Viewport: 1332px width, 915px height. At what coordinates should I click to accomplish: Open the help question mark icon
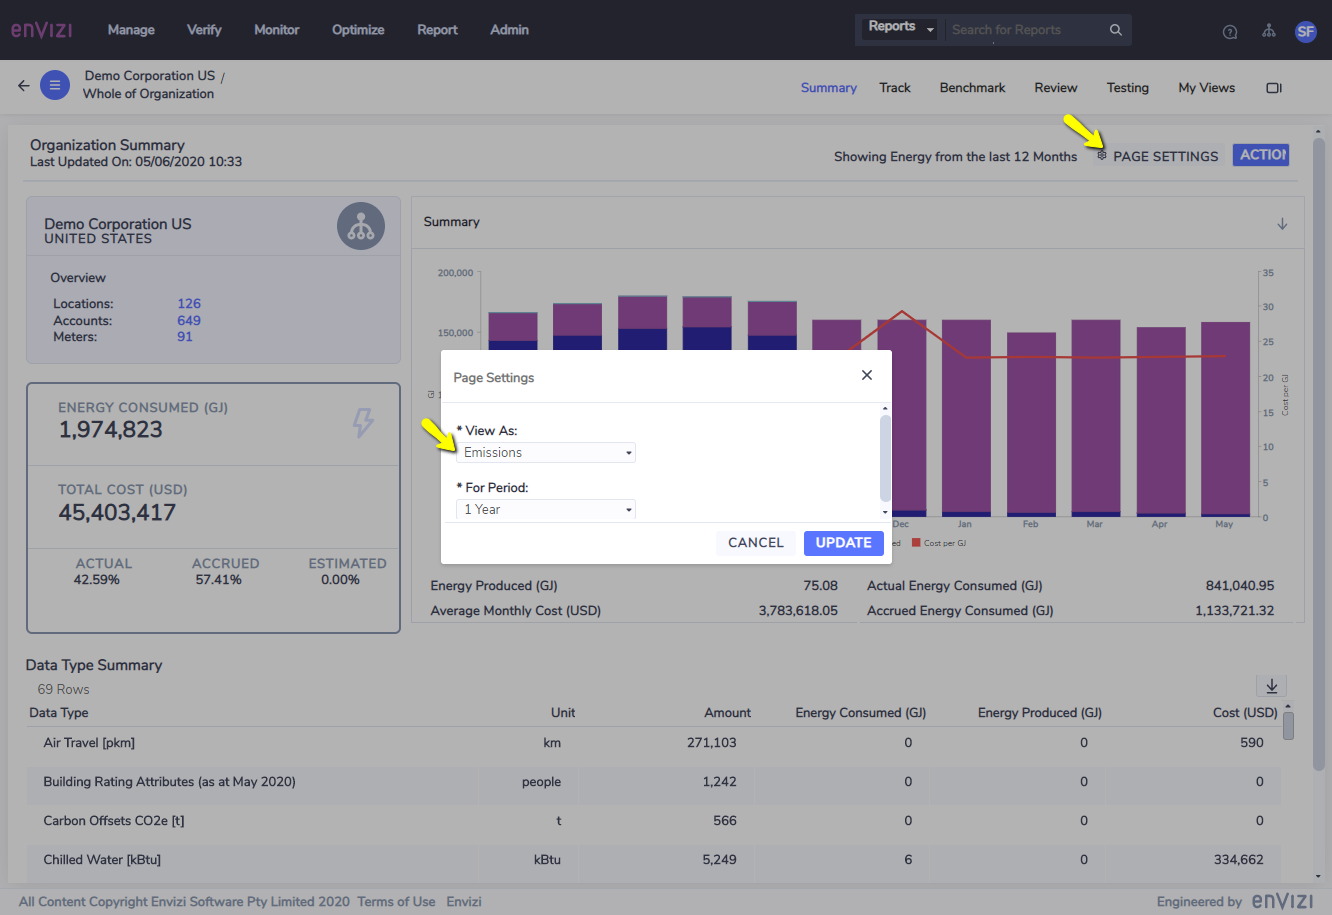pos(1230,32)
